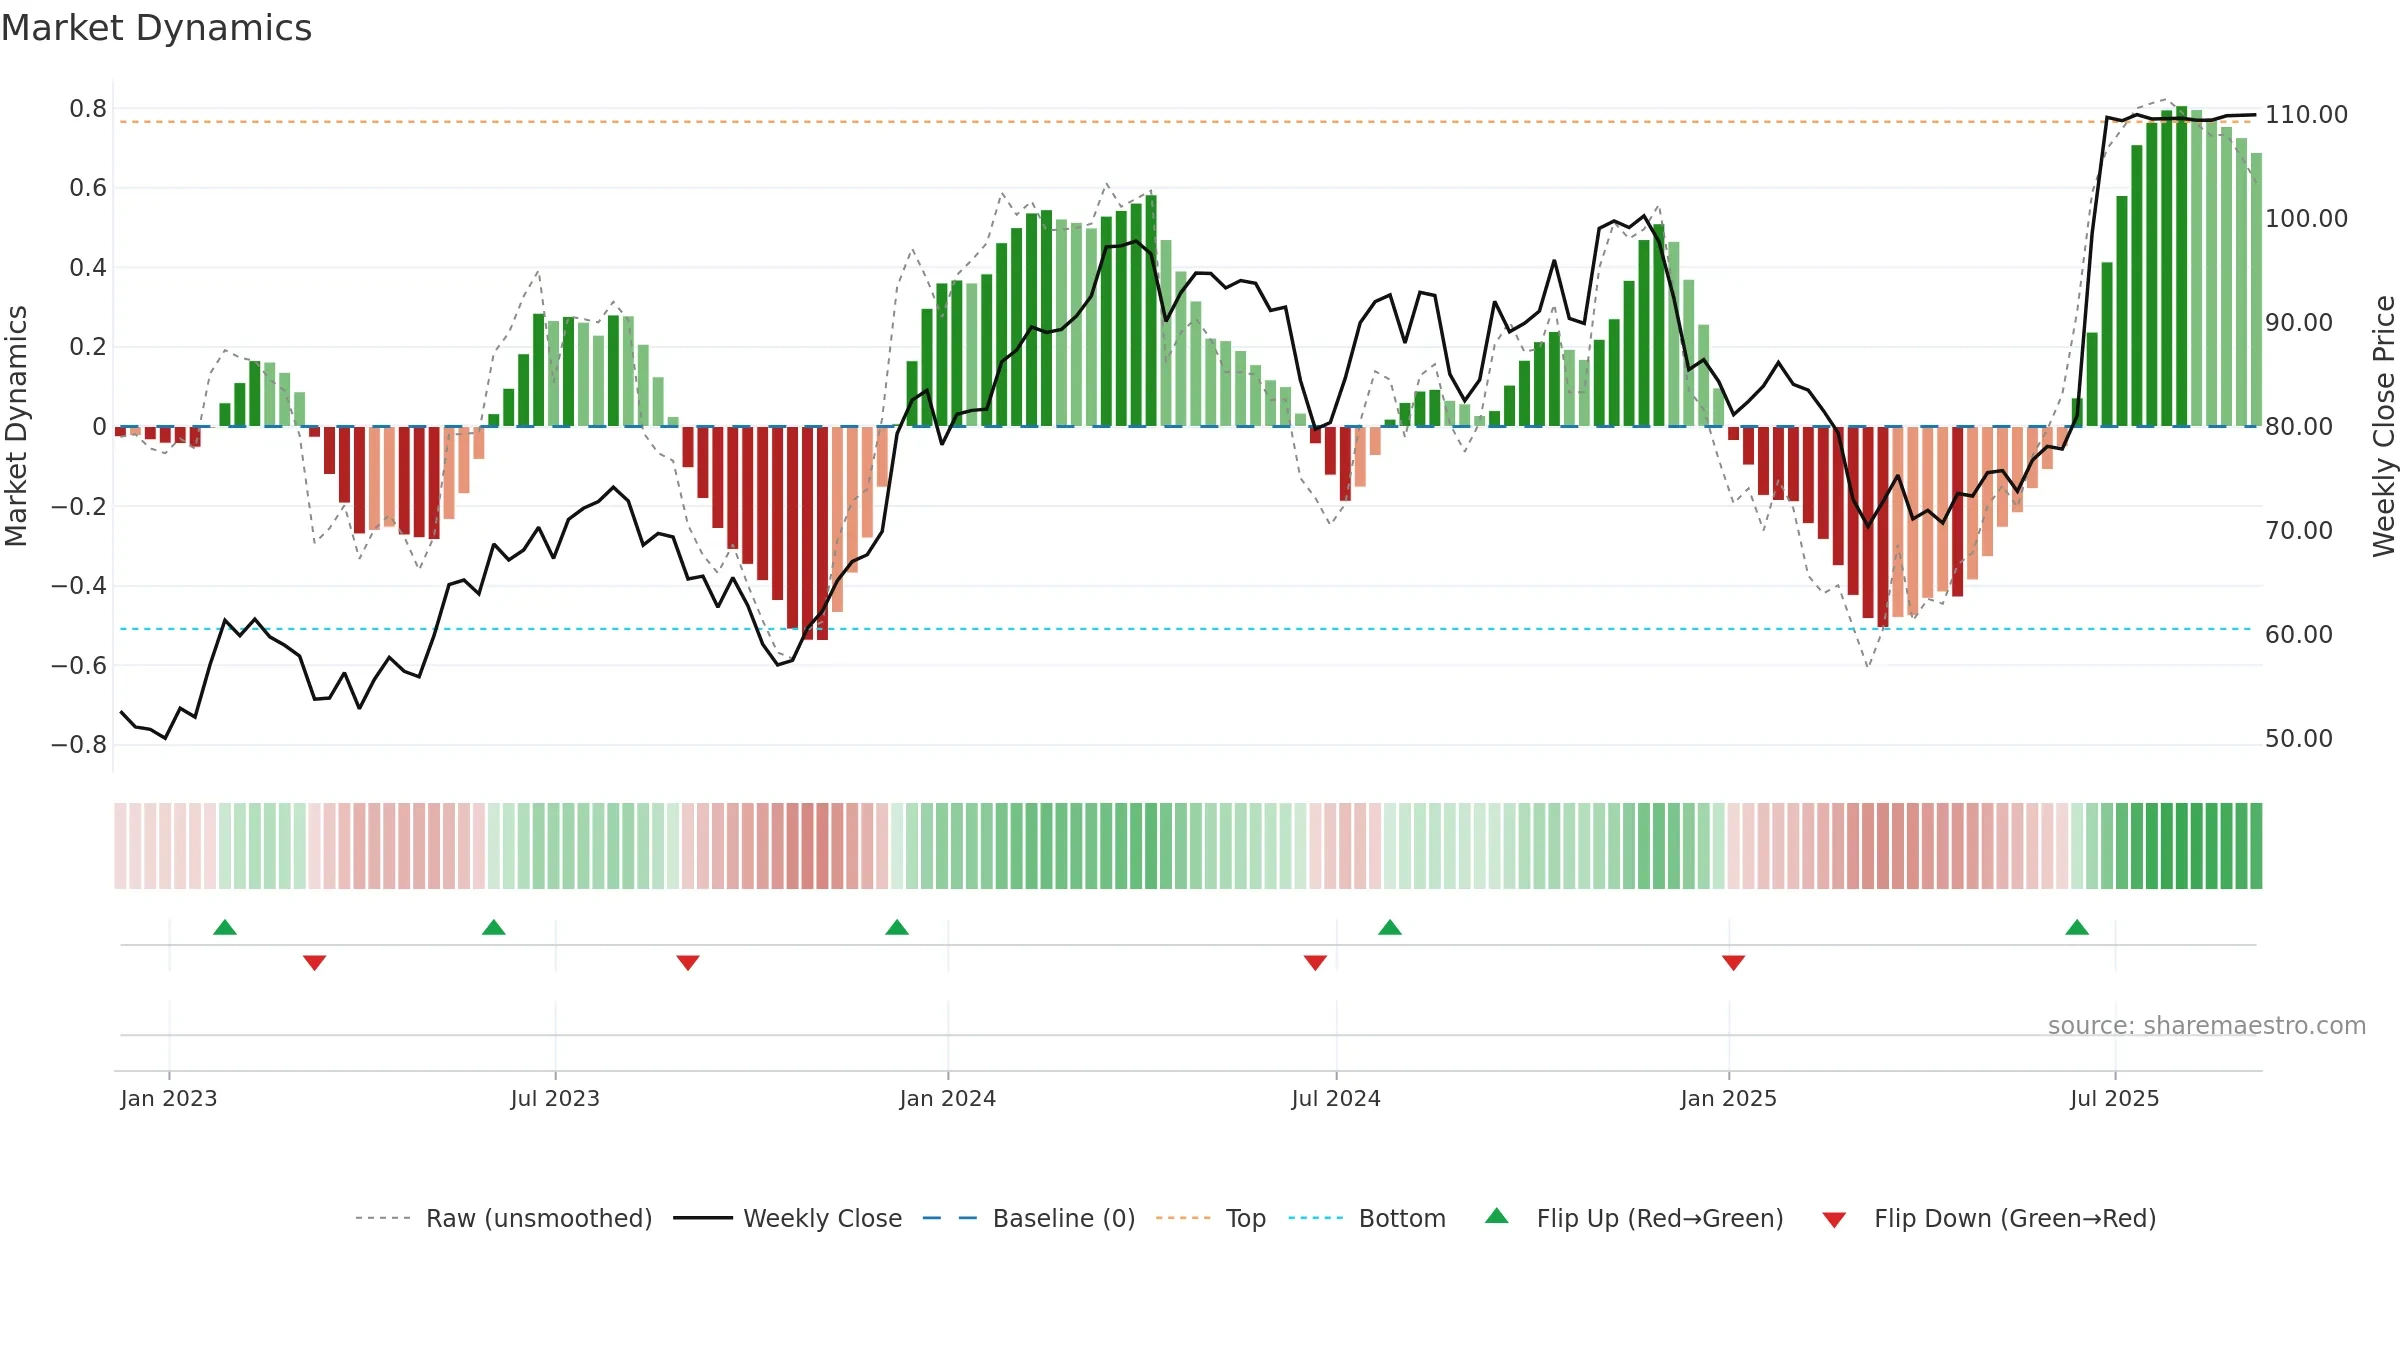The width and height of the screenshot is (2400, 1350).
Task: Click the 70.00 right-axis price label
Action: coord(2299,530)
